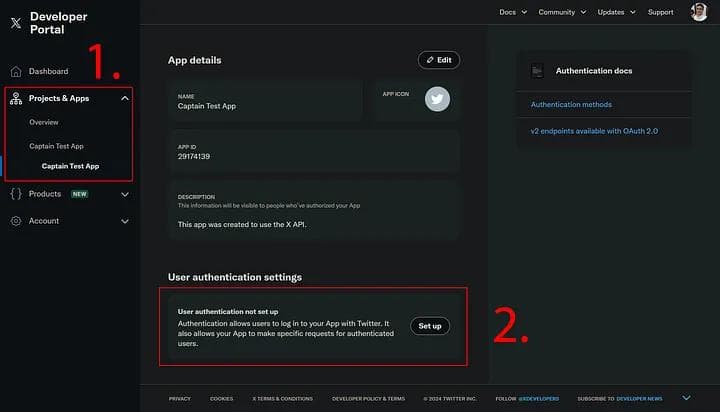The image size is (720, 412).
Task: Click the name value Captain Test App
Action: [207, 106]
